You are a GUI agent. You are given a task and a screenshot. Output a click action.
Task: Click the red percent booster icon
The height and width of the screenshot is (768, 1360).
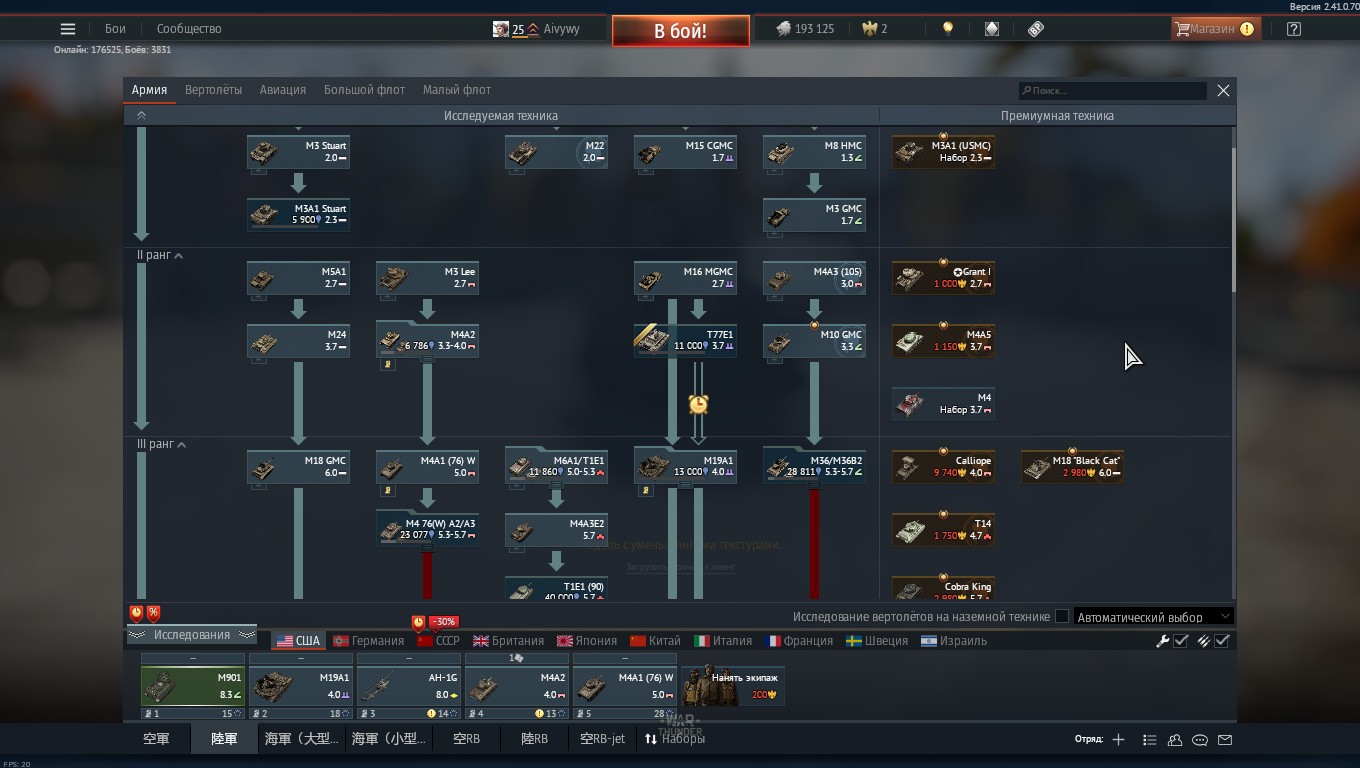pos(153,612)
